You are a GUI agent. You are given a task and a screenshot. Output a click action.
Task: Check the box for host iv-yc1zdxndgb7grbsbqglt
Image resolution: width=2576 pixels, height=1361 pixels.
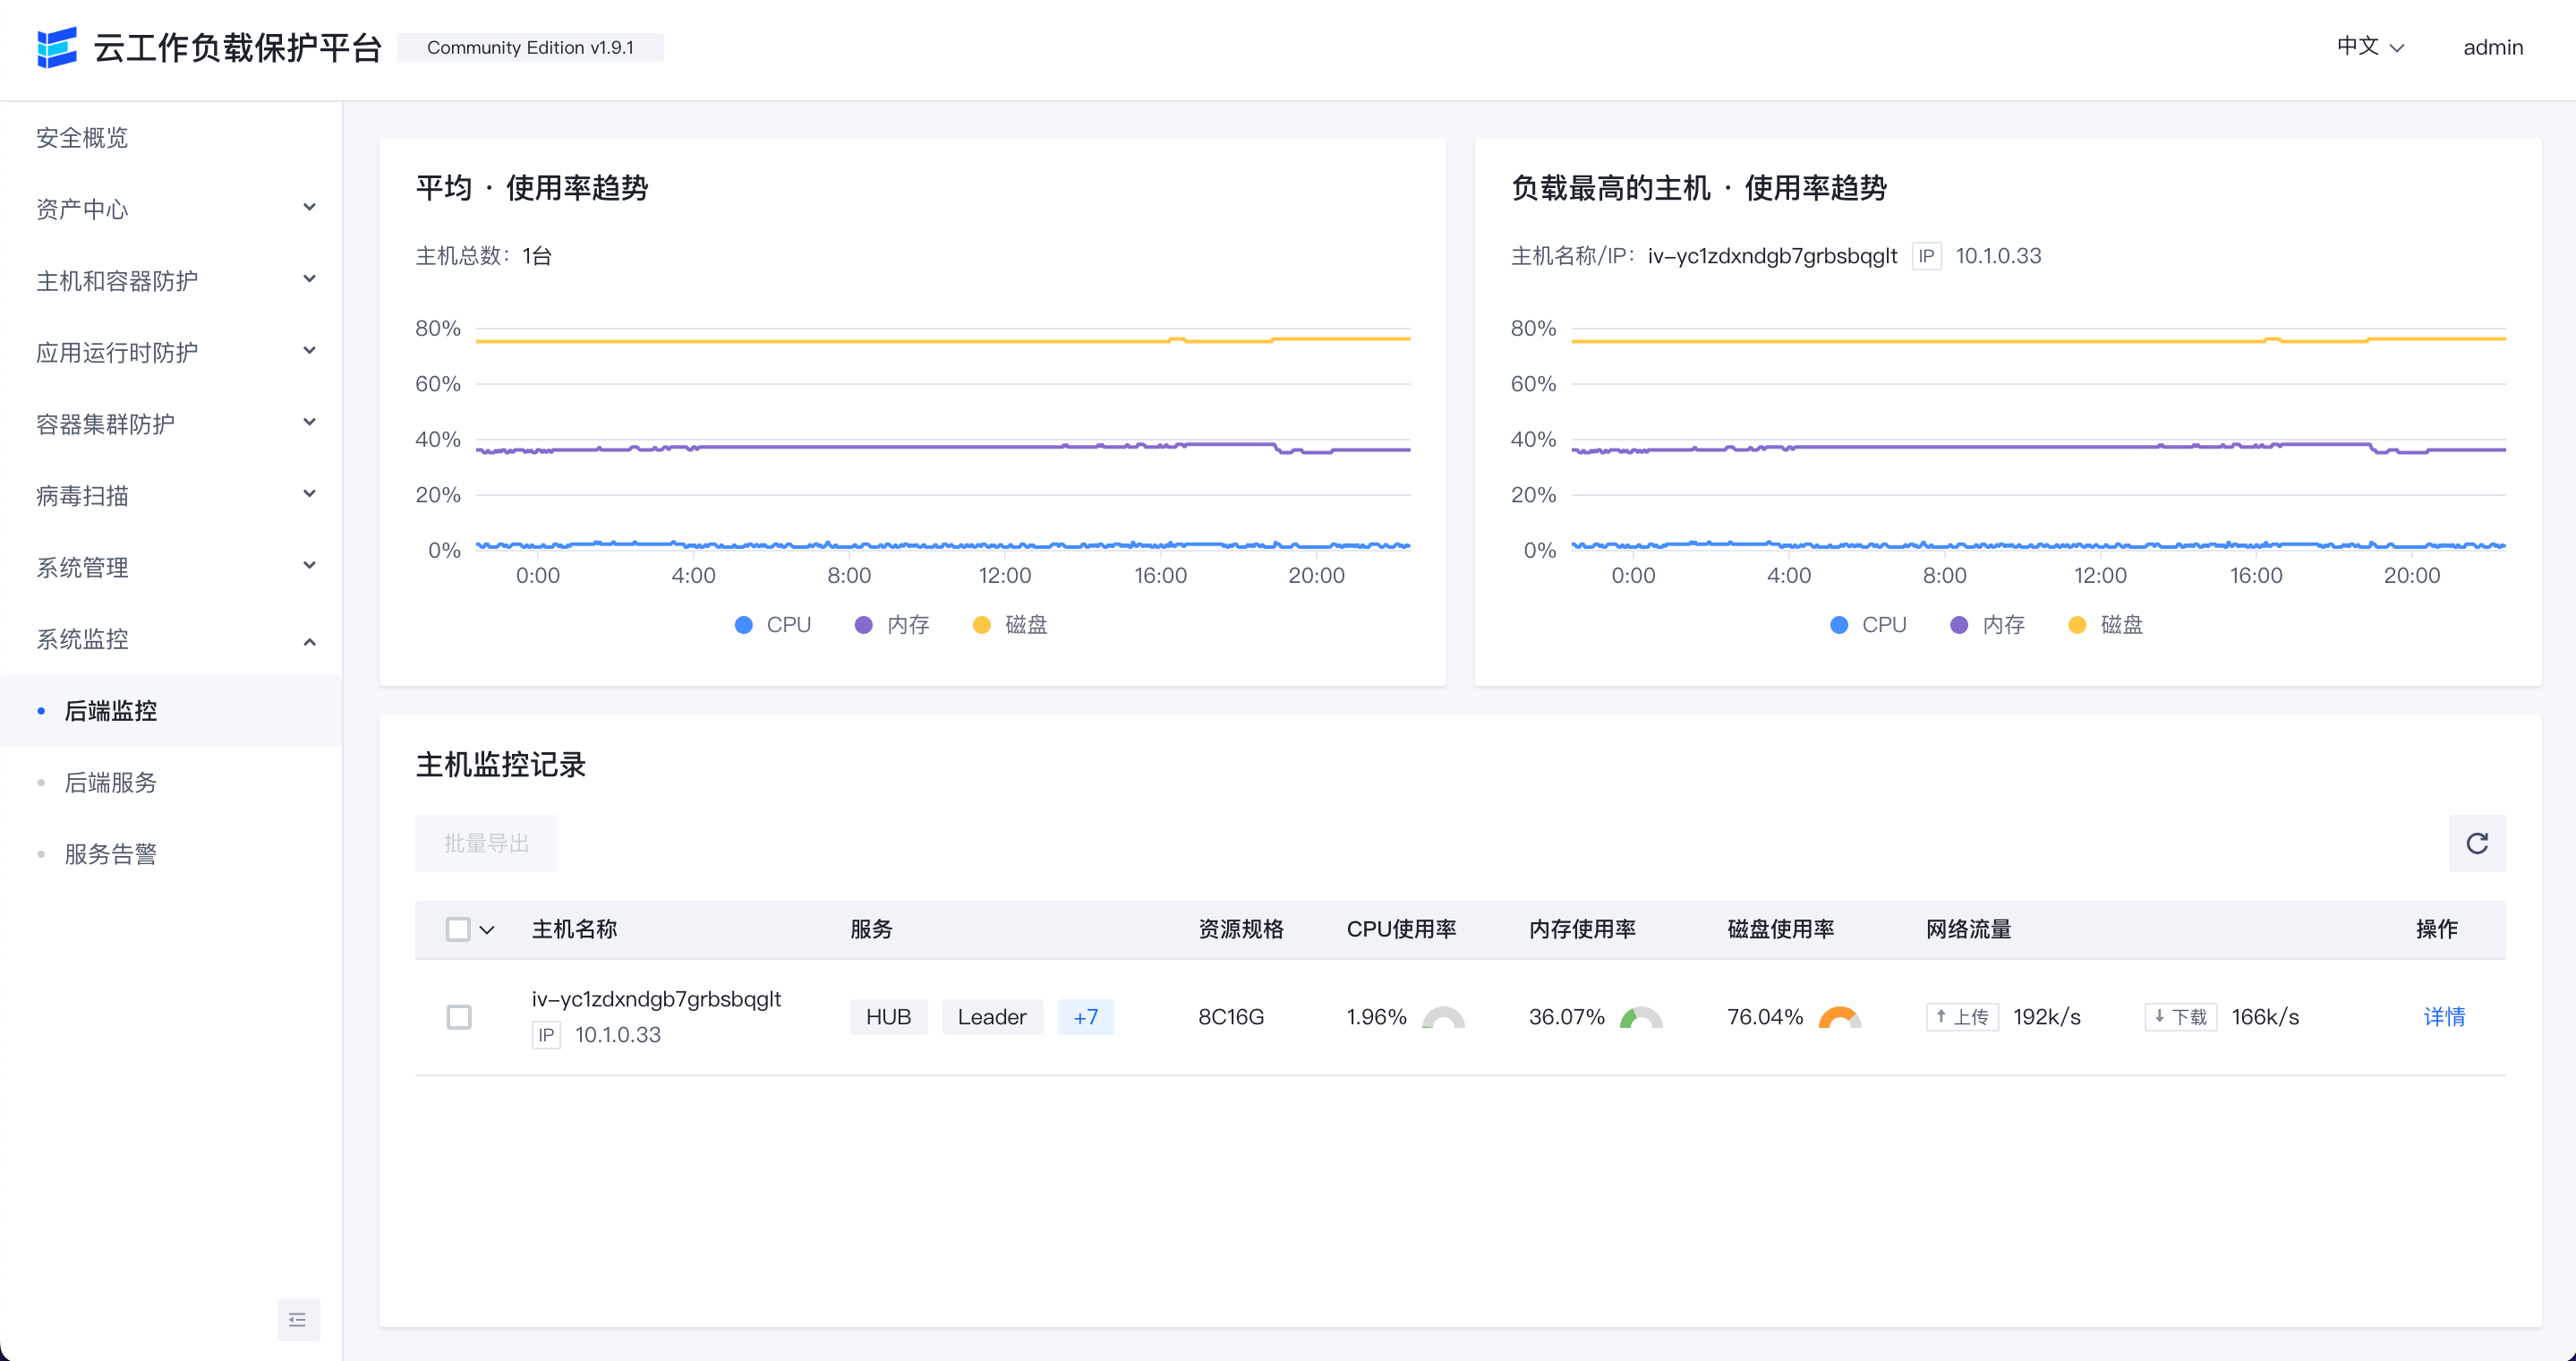pos(459,1017)
